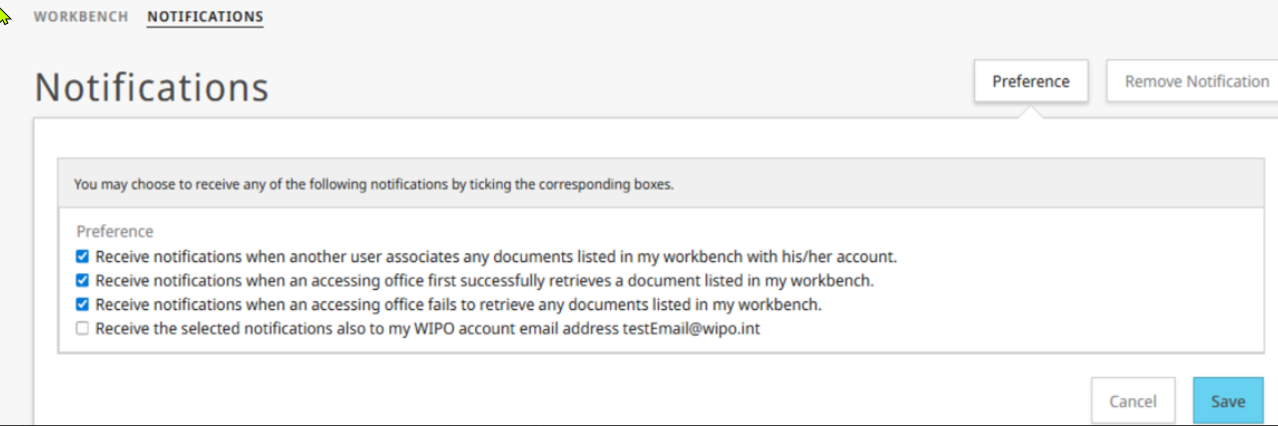Click the Remove Notification button

1191,81
